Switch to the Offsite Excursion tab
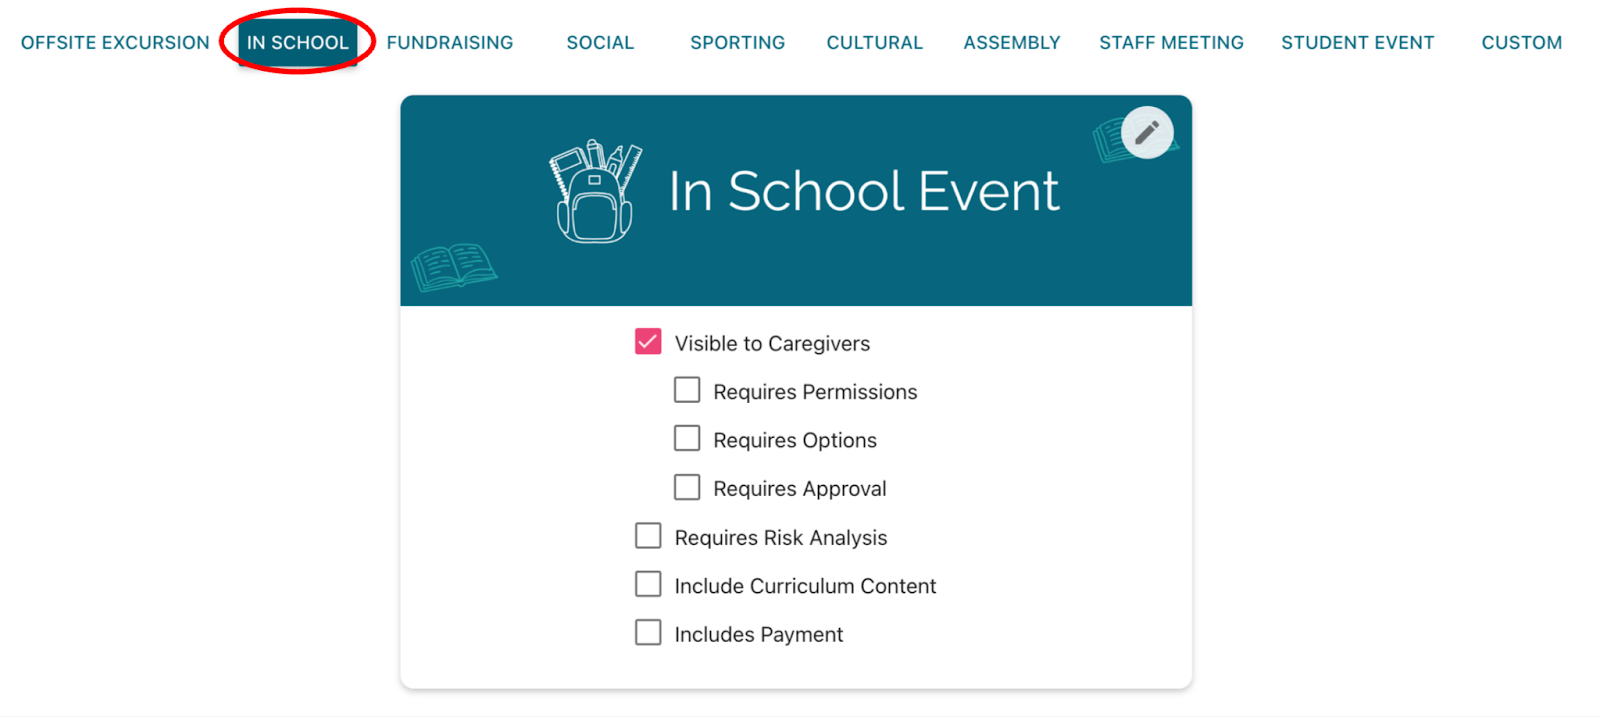Viewport: 1600px width, 717px height. [115, 43]
